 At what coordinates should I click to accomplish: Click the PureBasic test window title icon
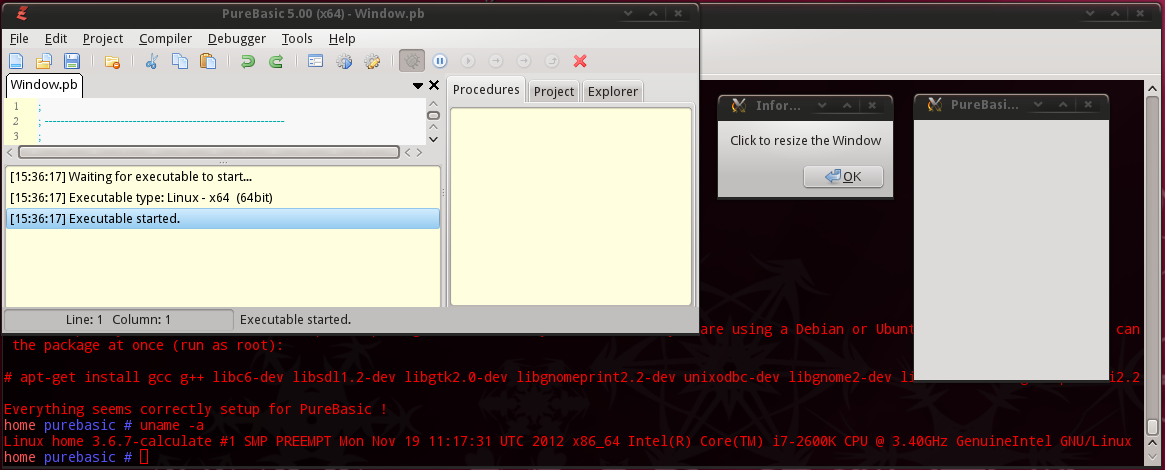click(x=933, y=105)
